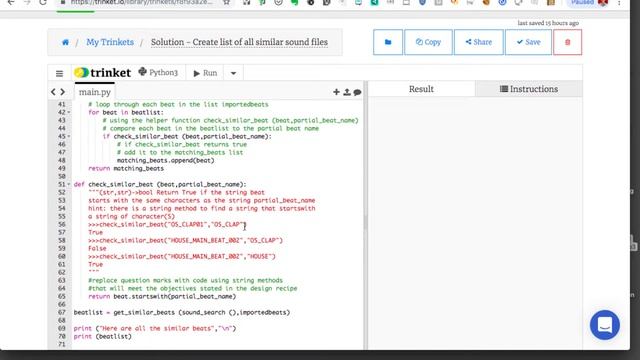The width and height of the screenshot is (640, 360).
Task: Go to previous file tab arrow
Action: pyautogui.click(x=53, y=92)
